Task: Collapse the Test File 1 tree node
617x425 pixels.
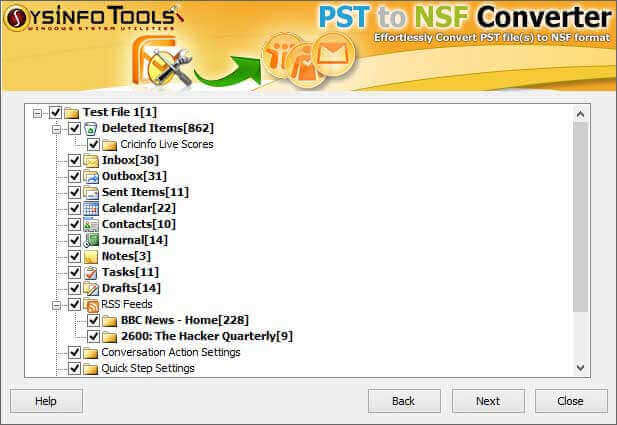Action: click(x=37, y=113)
